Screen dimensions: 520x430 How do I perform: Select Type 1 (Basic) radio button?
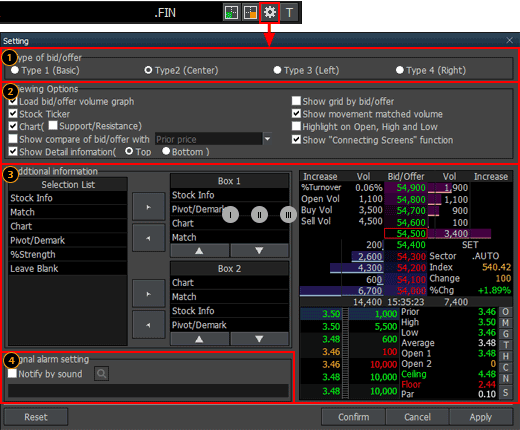pos(15,70)
